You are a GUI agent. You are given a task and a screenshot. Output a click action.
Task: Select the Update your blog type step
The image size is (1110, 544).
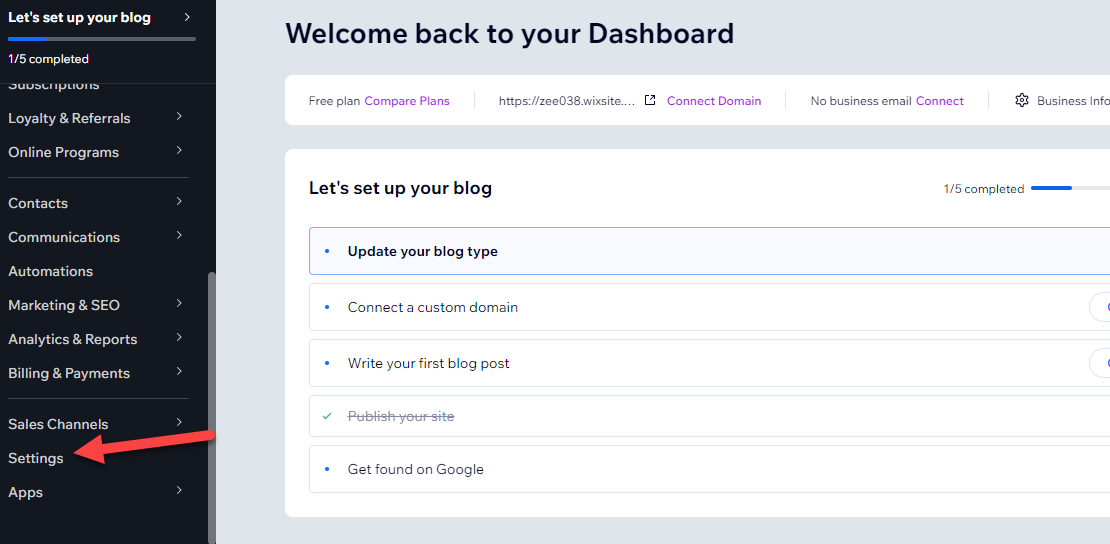[x=709, y=251]
